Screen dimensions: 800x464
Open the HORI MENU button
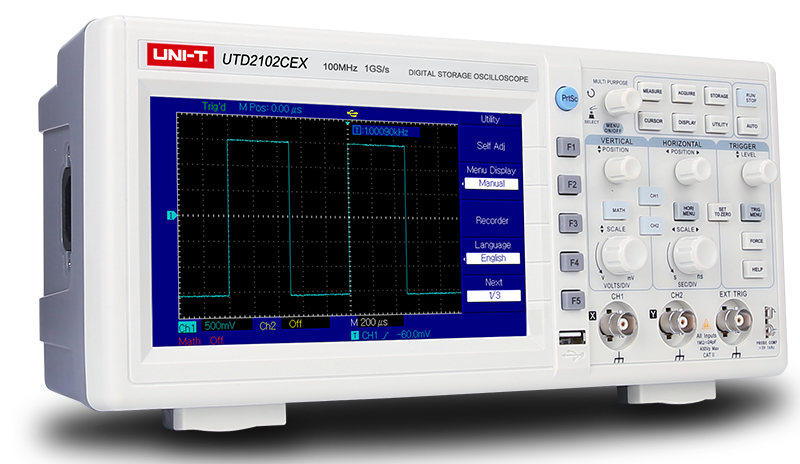pos(688,210)
